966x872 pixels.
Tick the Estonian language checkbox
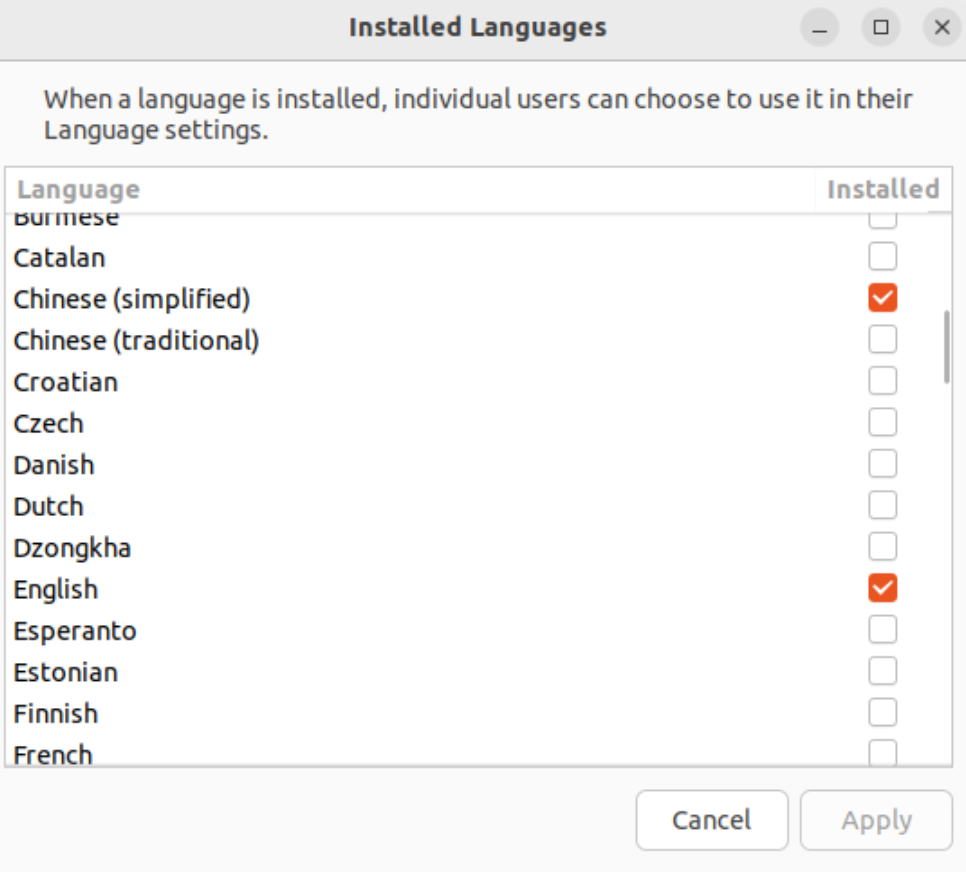[x=882, y=671]
